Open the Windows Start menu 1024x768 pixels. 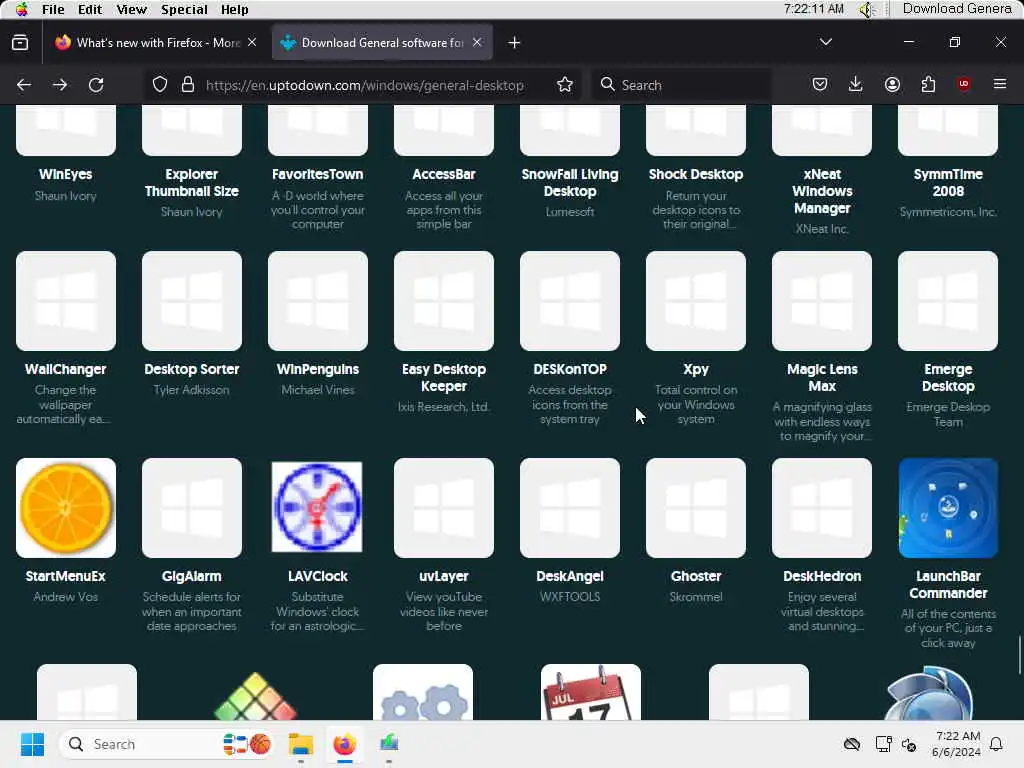point(32,744)
